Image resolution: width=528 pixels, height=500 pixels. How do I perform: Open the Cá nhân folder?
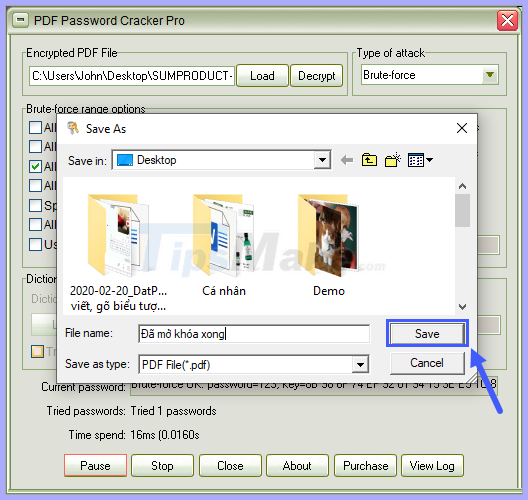tap(224, 235)
